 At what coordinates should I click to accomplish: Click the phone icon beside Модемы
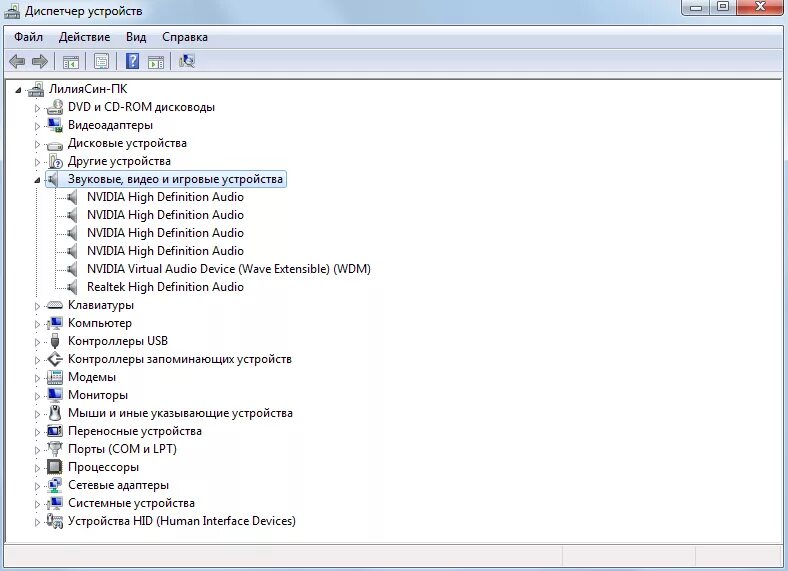(x=55, y=377)
